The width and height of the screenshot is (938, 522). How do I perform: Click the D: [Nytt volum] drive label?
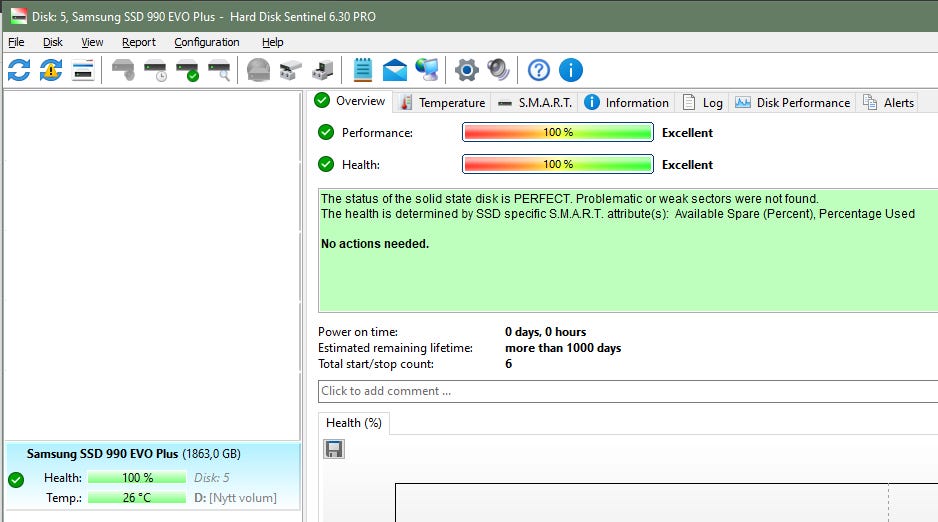click(x=235, y=497)
